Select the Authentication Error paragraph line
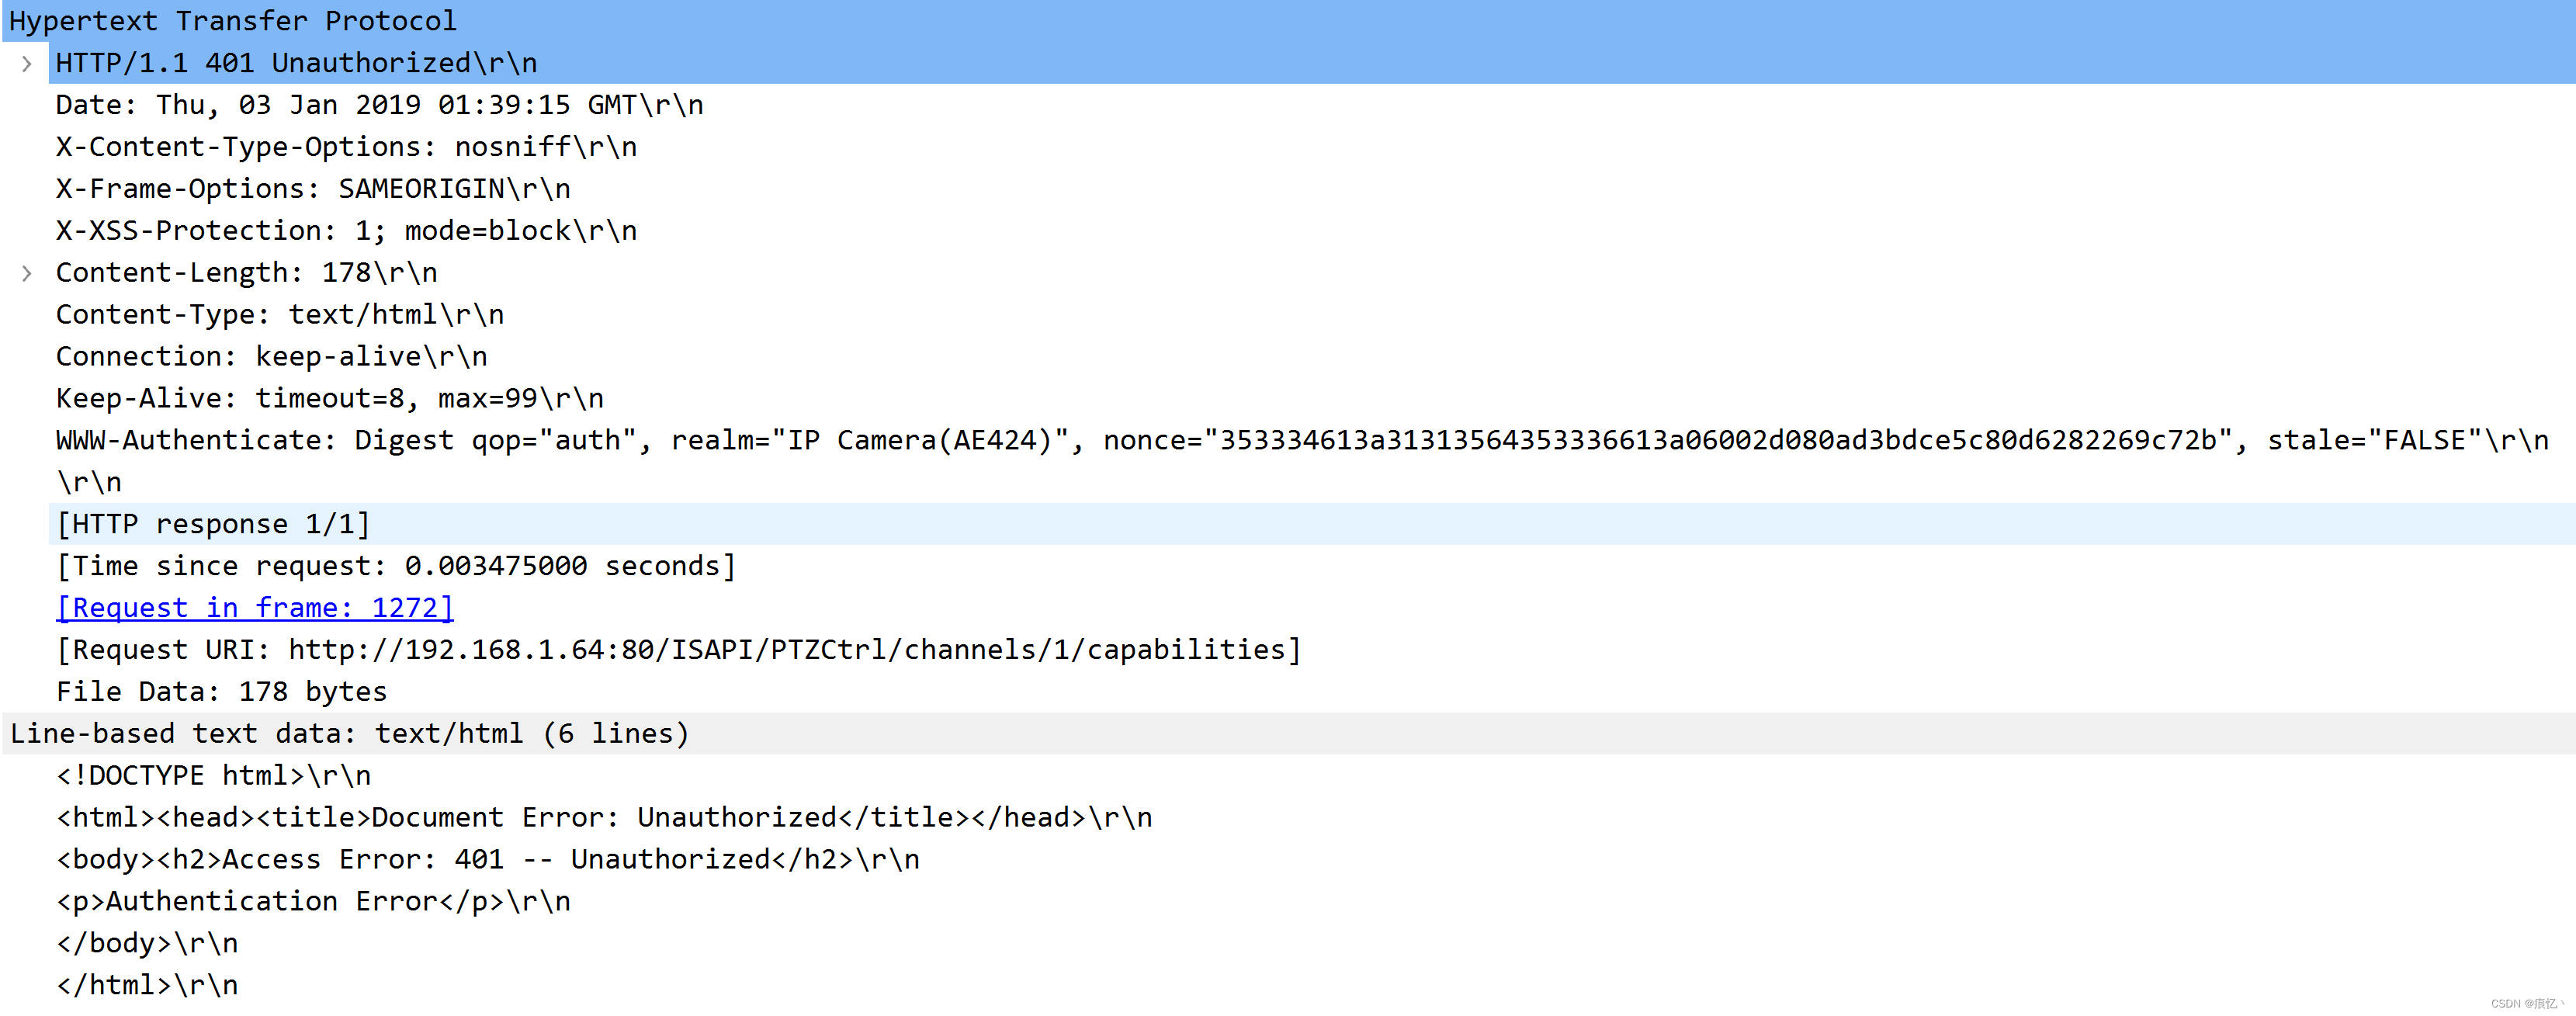Image resolution: width=2576 pixels, height=1016 pixels. tap(313, 900)
